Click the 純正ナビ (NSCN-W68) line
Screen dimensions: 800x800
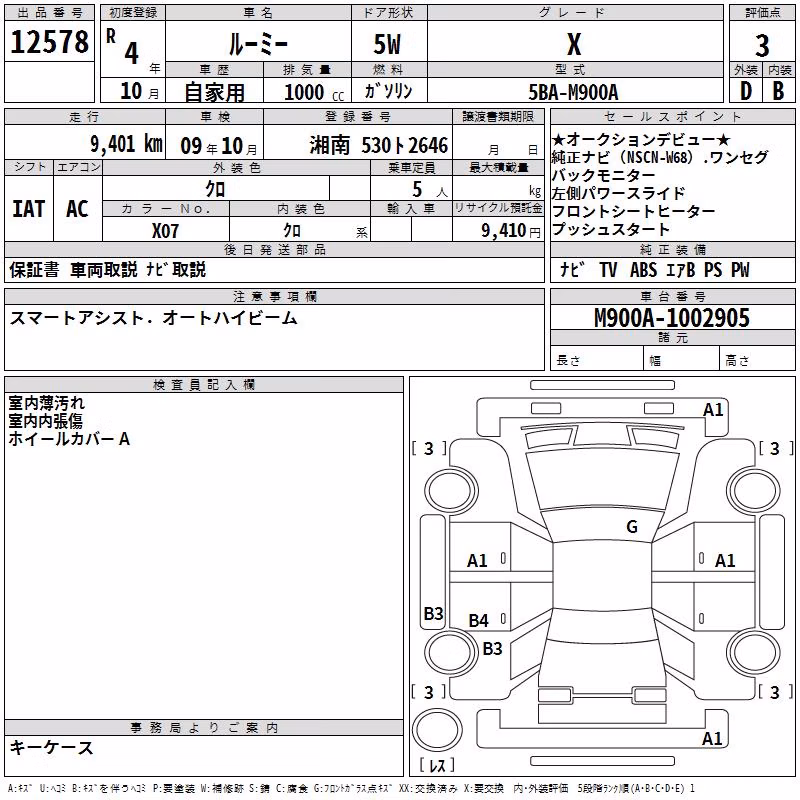click(x=659, y=157)
